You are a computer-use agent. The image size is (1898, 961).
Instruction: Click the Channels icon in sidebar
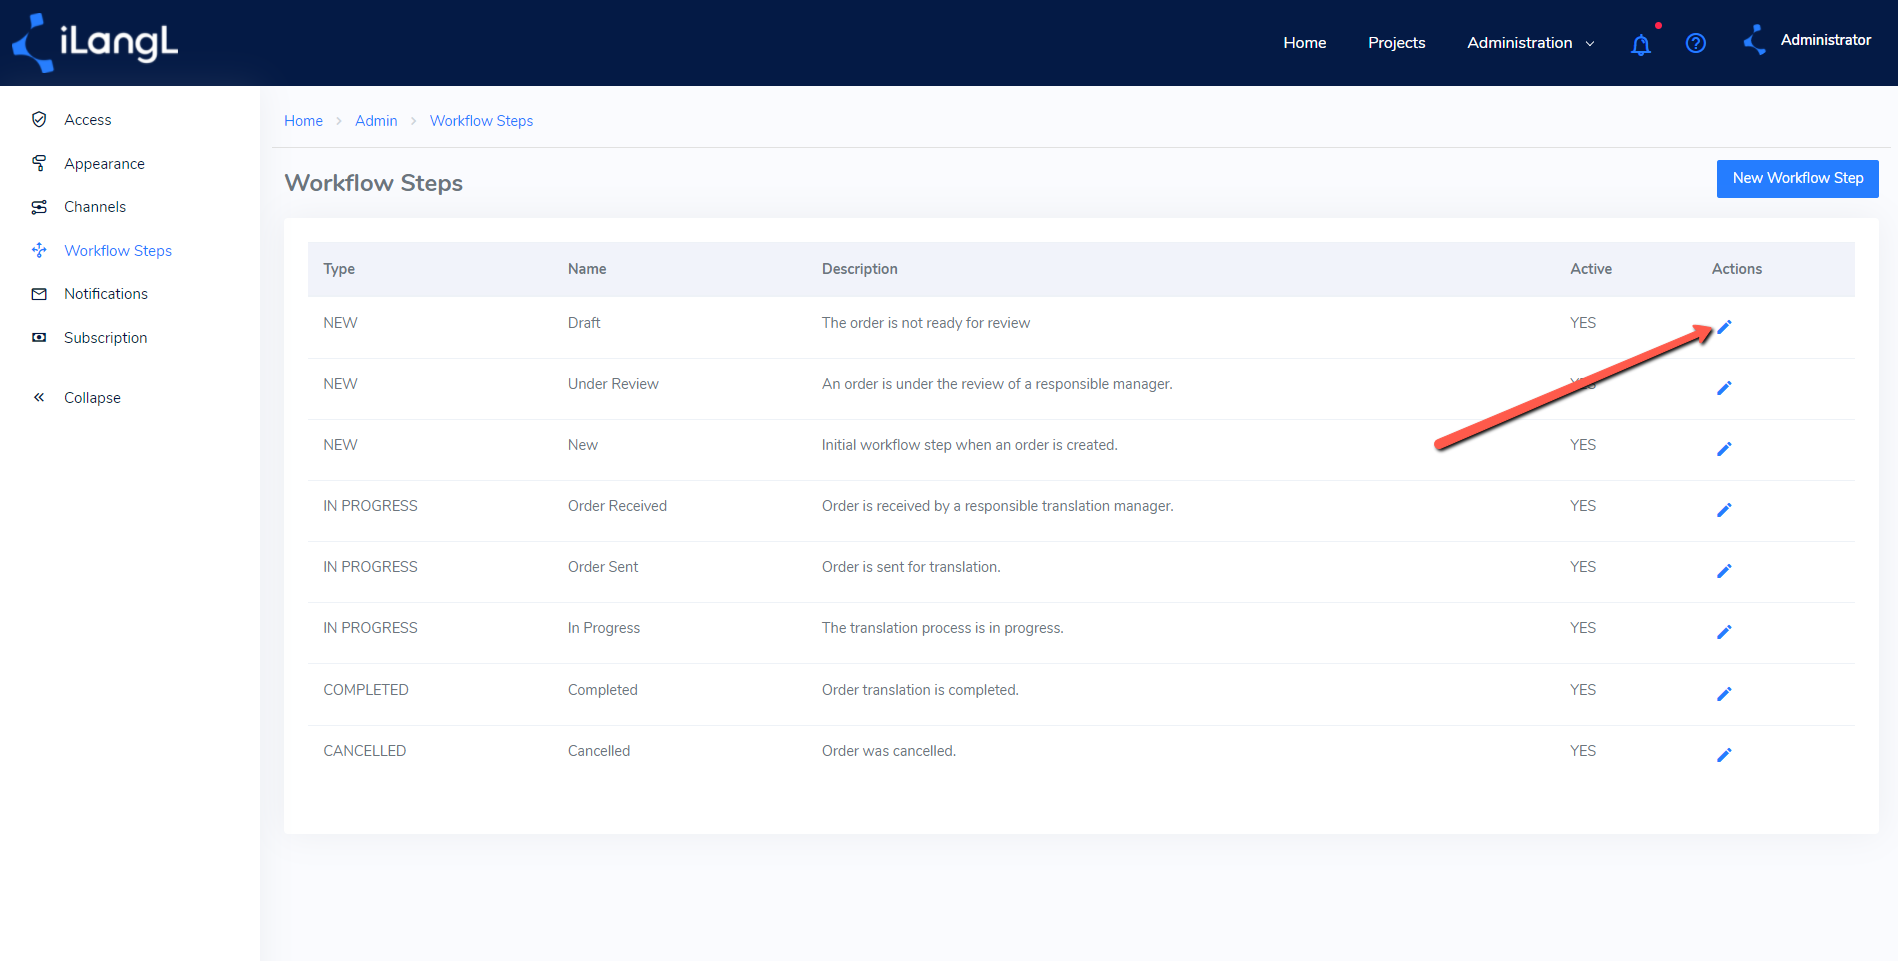coord(39,207)
